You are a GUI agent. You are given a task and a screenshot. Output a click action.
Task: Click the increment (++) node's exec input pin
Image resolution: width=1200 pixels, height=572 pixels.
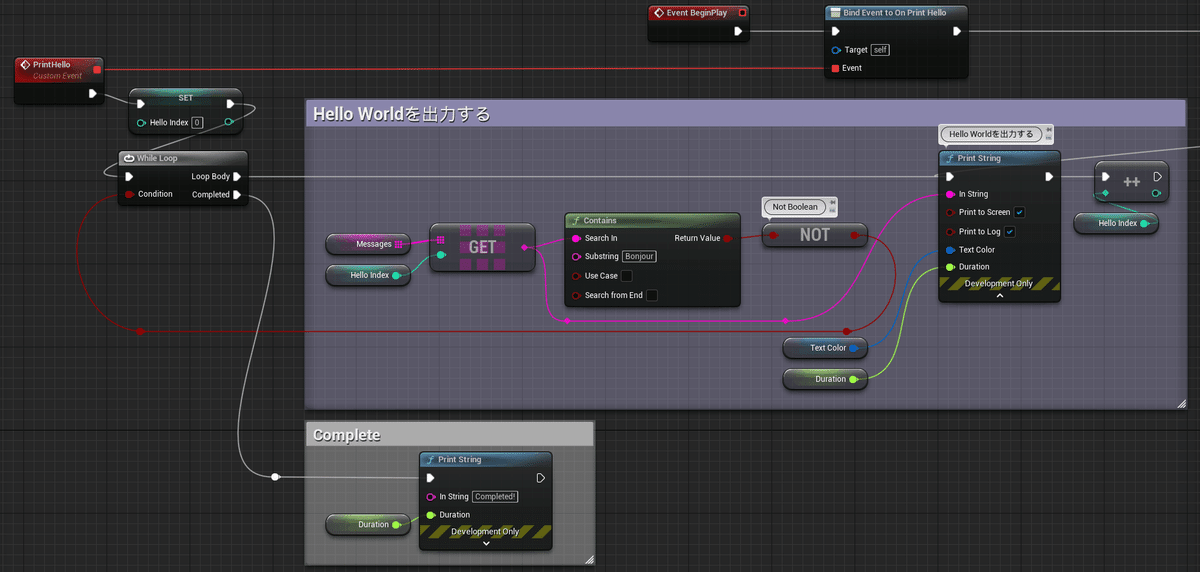(x=1106, y=177)
